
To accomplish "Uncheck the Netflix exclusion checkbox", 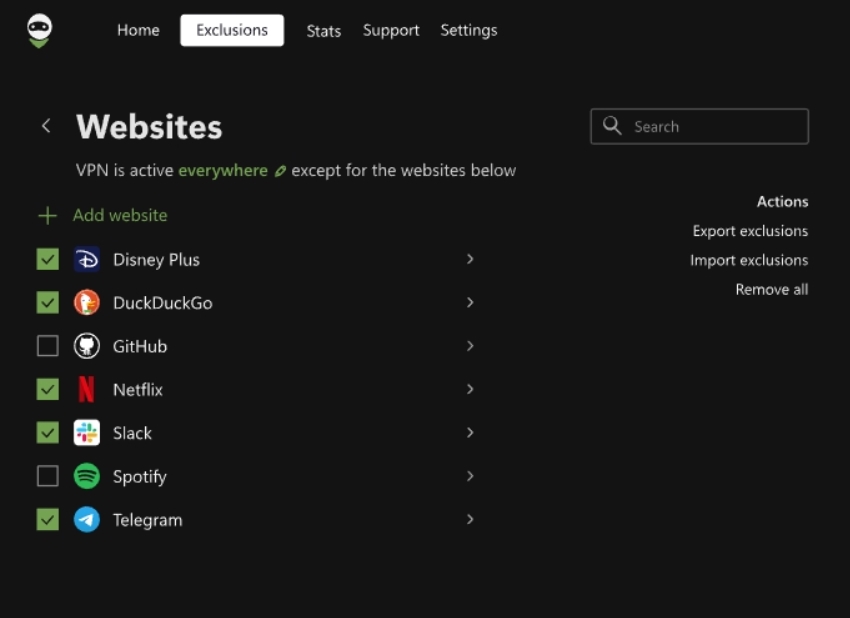I will point(48,390).
